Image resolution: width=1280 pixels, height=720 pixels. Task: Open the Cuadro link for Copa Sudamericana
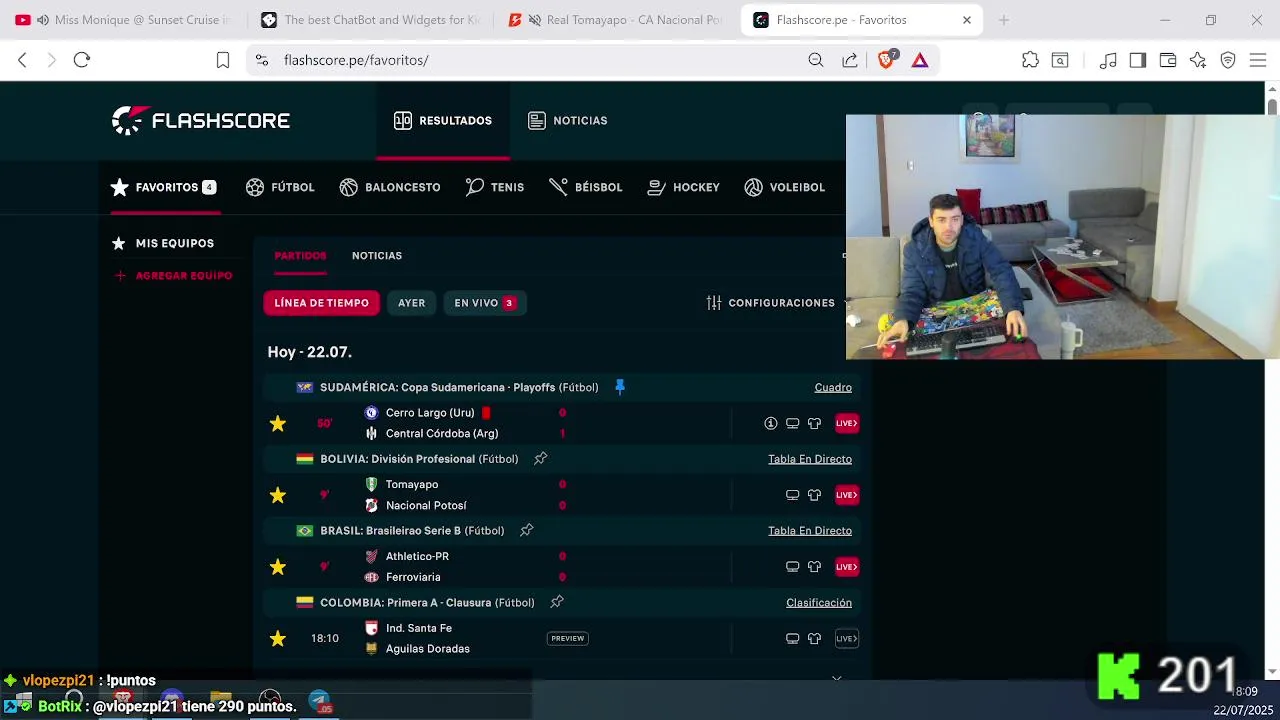pyautogui.click(x=833, y=387)
